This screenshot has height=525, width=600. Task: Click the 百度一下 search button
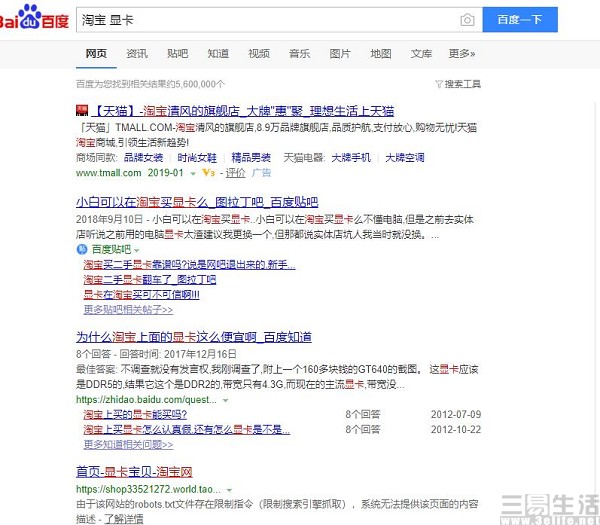(x=520, y=20)
